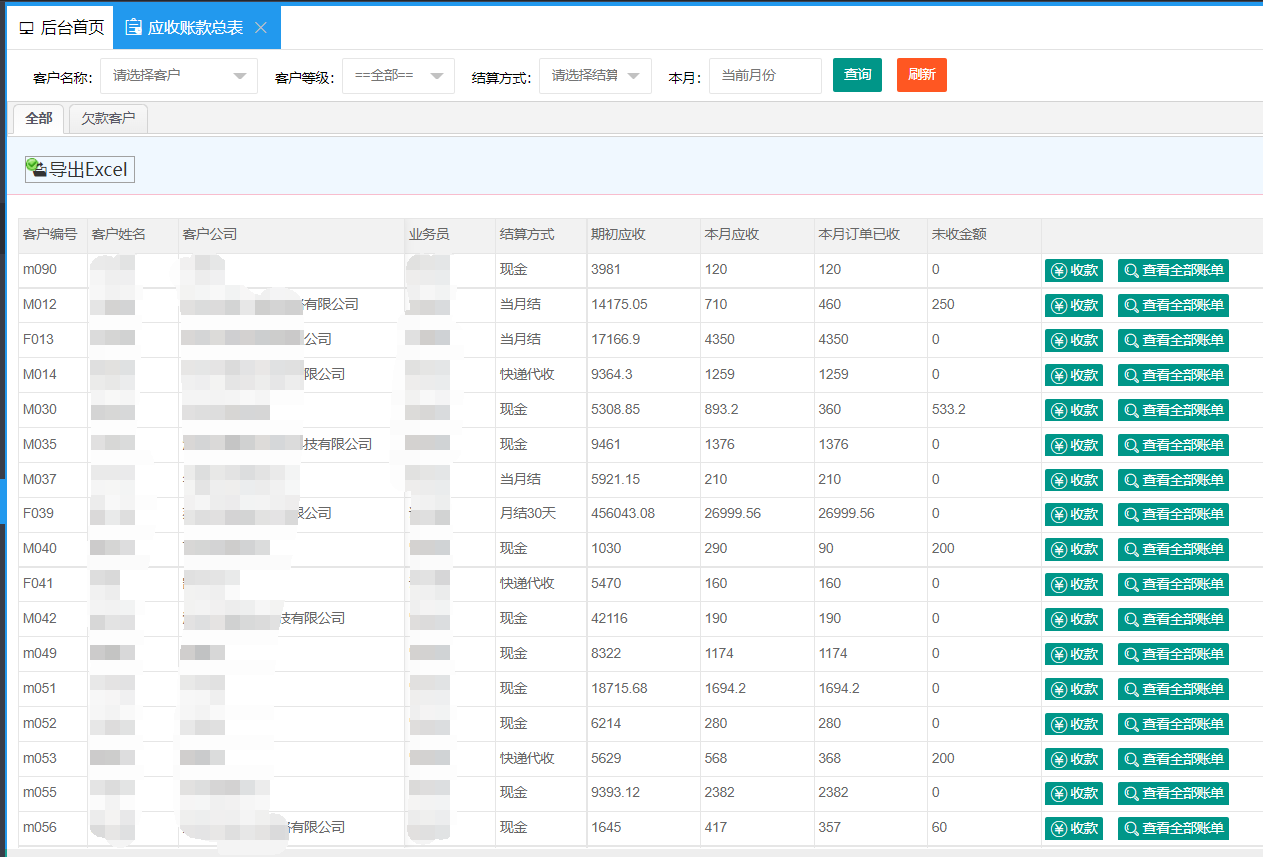This screenshot has height=857, width=1263.
Task: Switch to the 欠款客户 tab
Action: pos(108,118)
